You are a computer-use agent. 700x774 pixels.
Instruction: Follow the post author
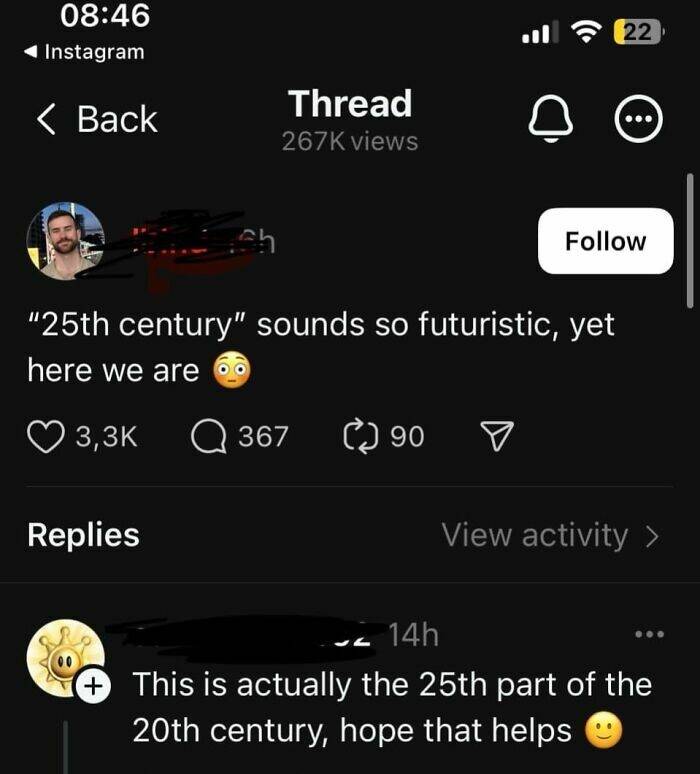[605, 241]
